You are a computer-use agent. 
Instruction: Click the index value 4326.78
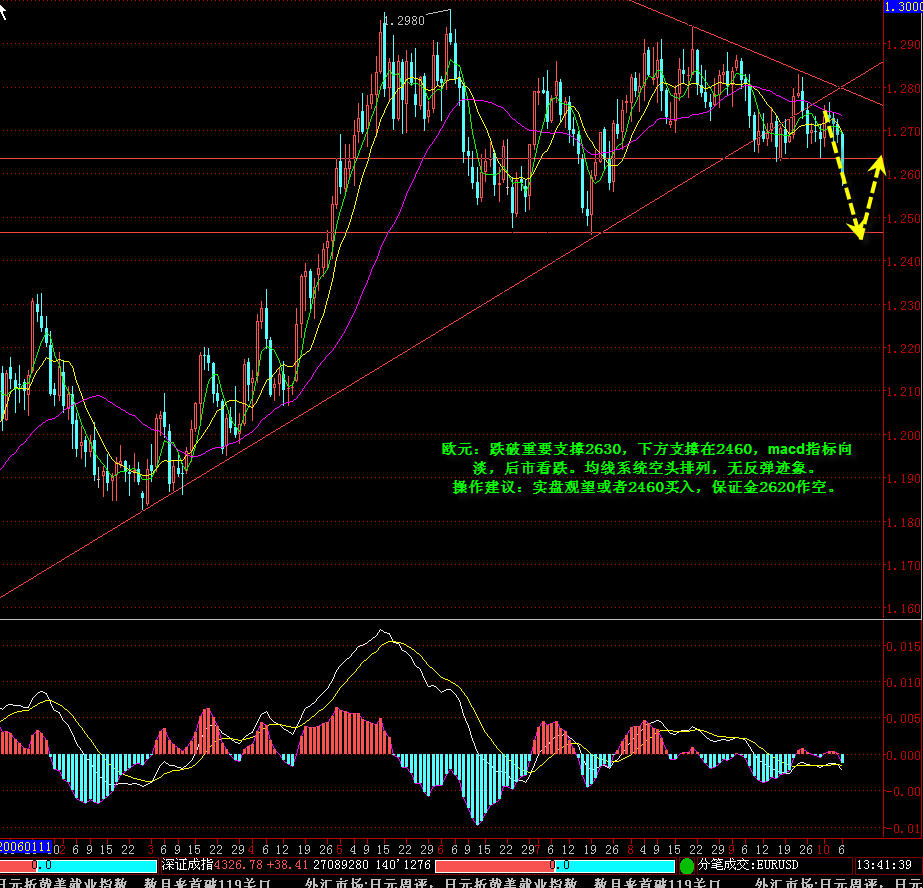click(x=238, y=866)
